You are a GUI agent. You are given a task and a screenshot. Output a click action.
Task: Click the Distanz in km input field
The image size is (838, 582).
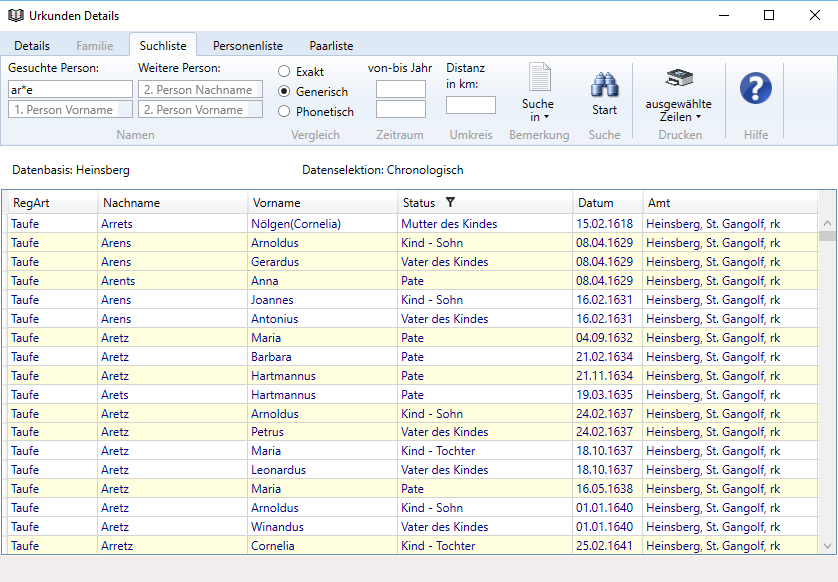coord(470,105)
